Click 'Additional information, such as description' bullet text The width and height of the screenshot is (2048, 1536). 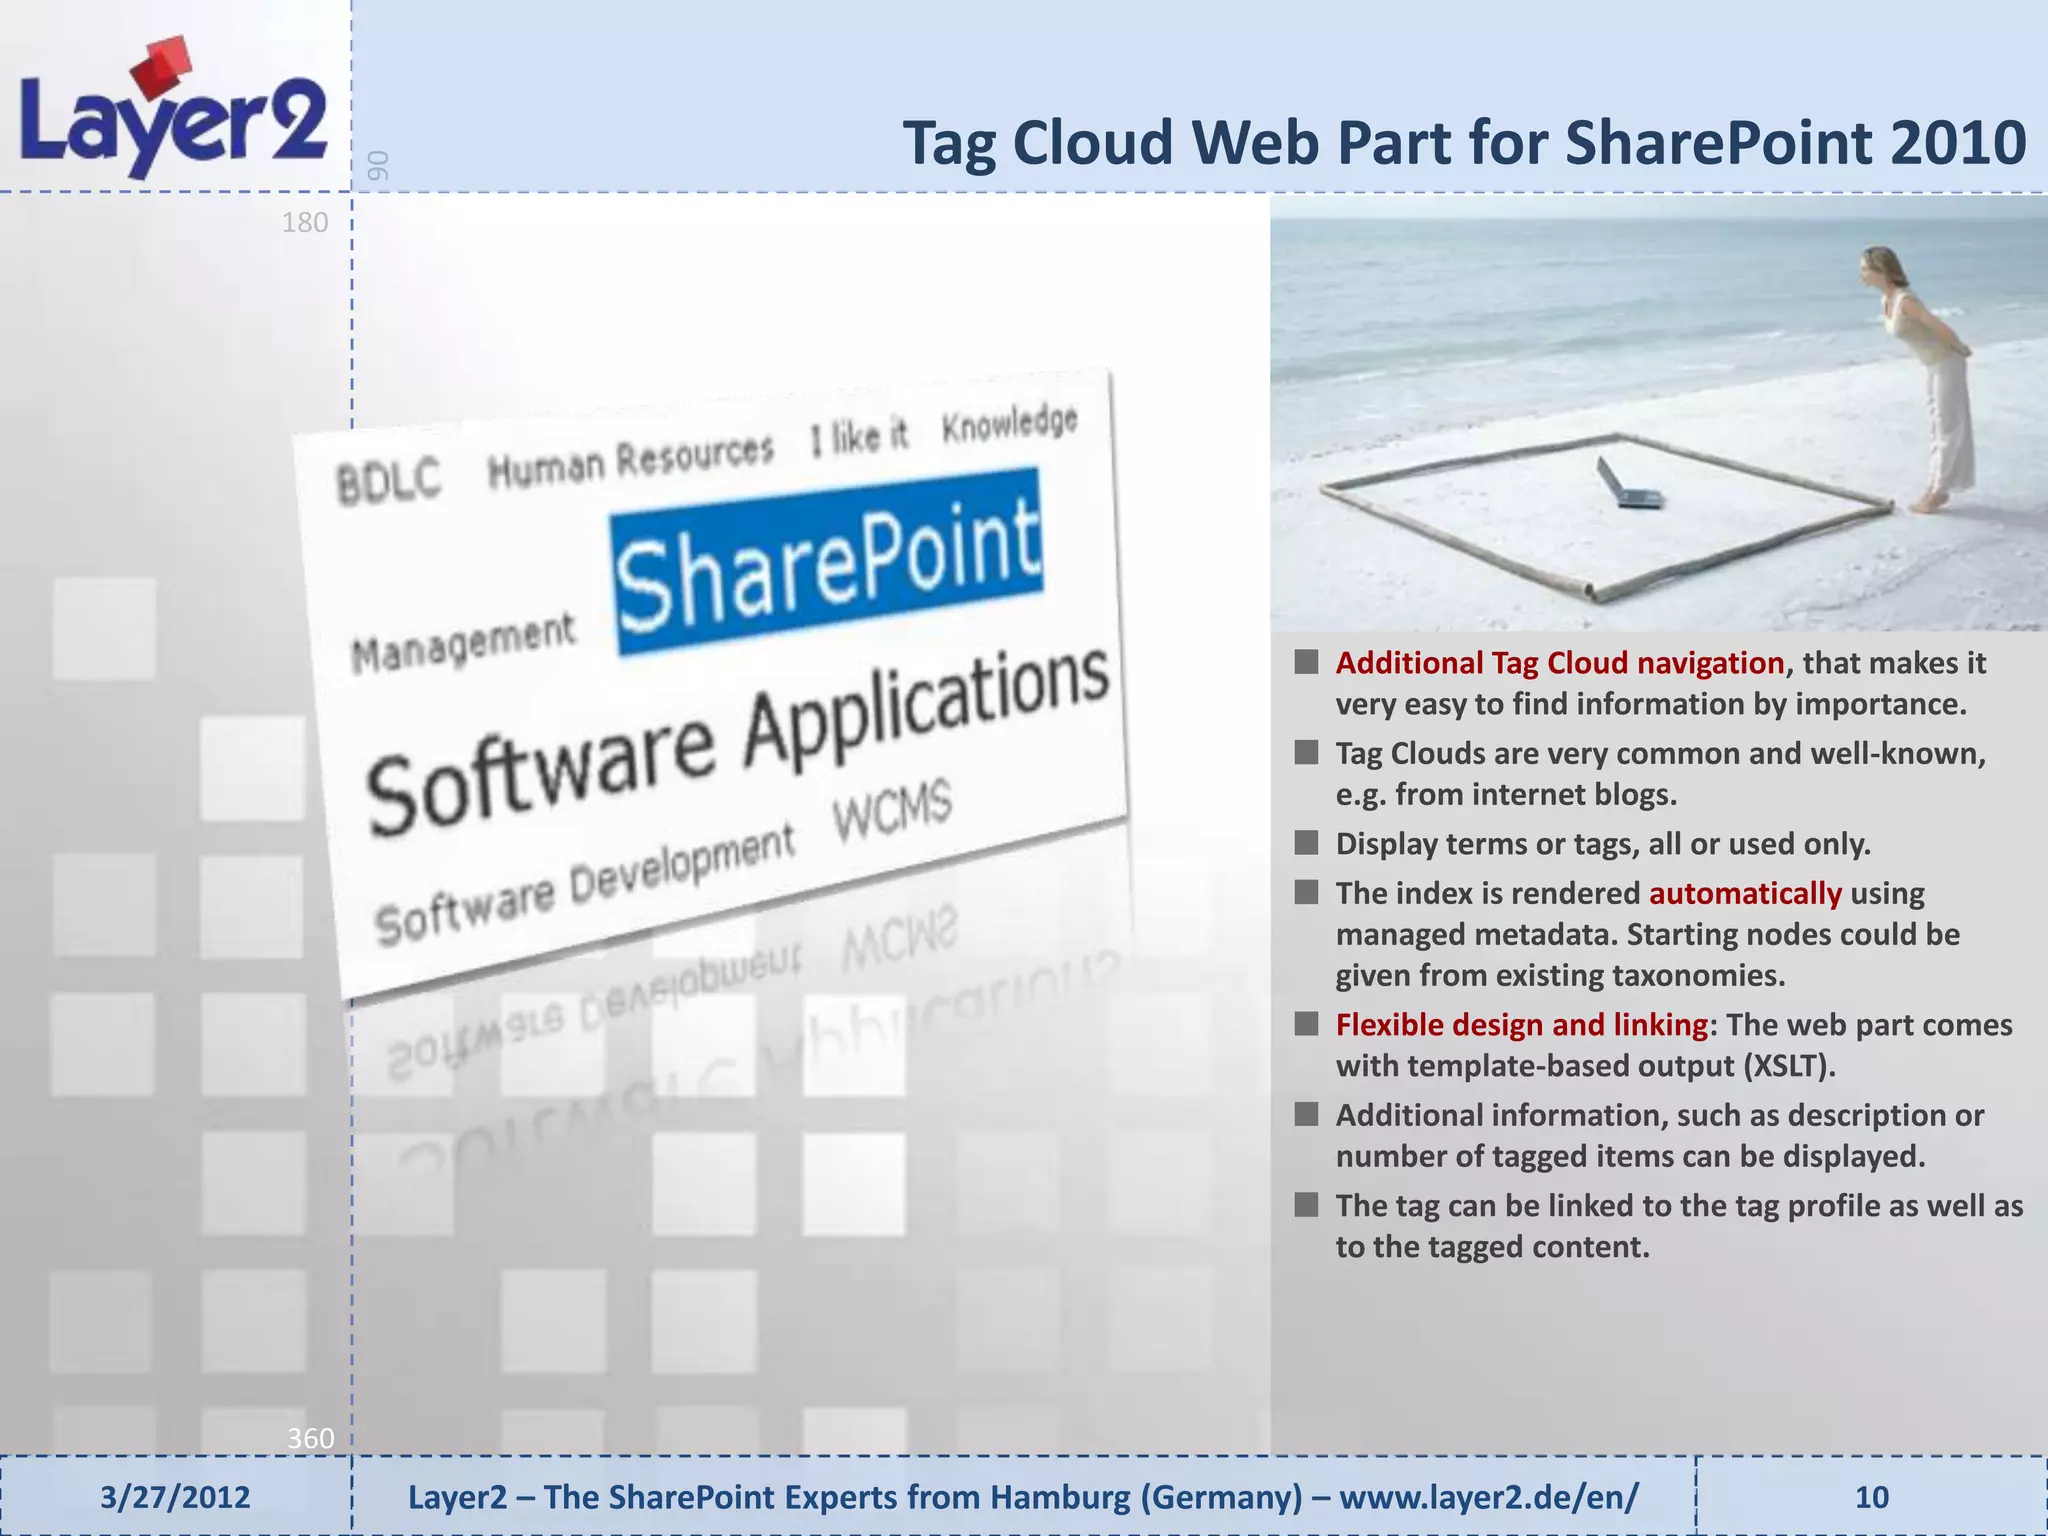tap(1660, 1136)
